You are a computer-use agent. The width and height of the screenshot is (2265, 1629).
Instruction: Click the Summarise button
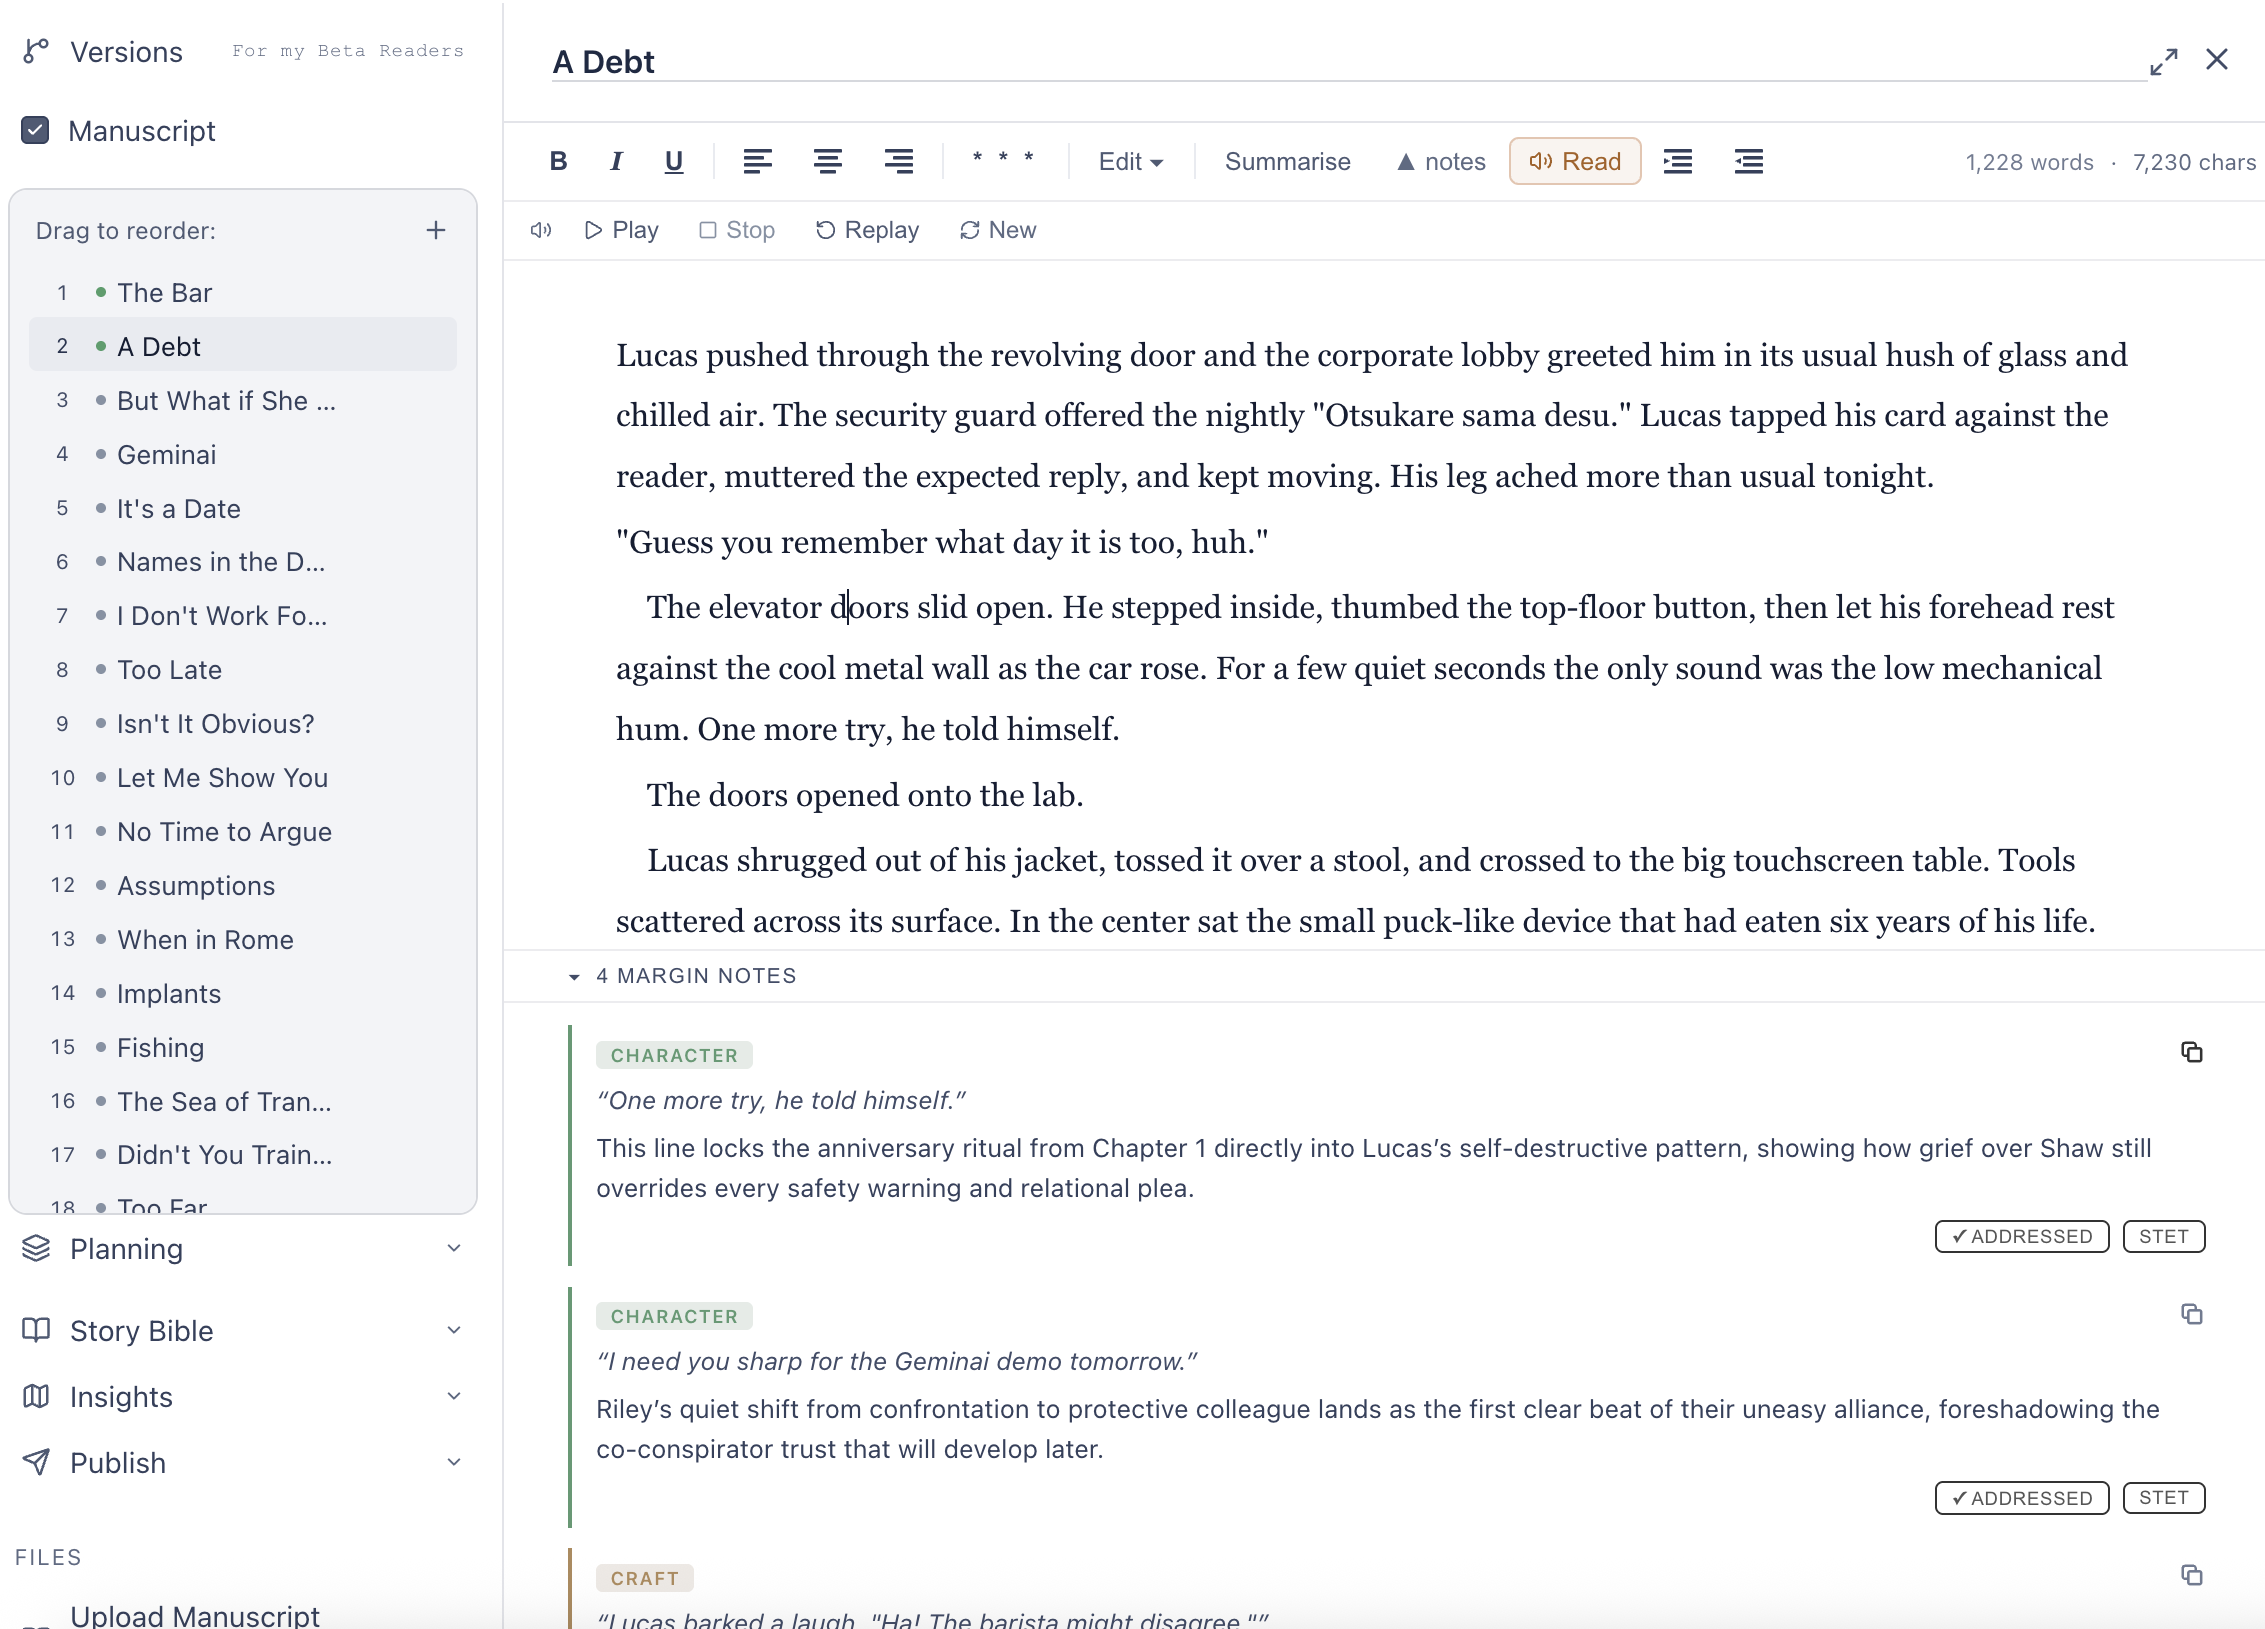pyautogui.click(x=1287, y=161)
